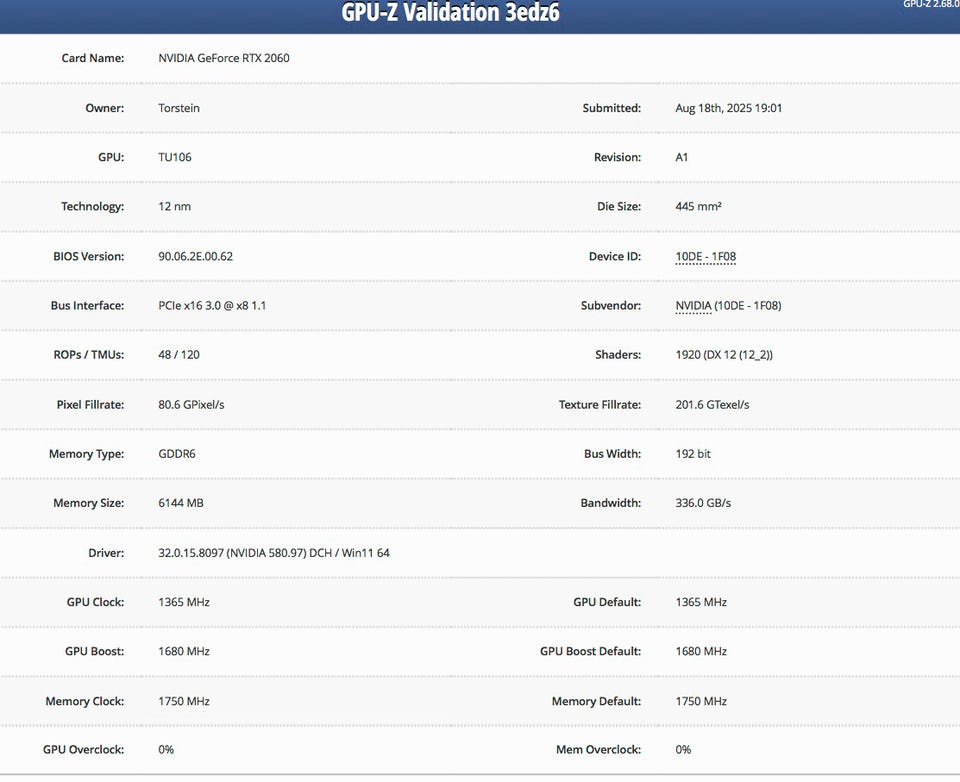The height and width of the screenshot is (782, 960).
Task: Select Memory Default value 1750 MHz
Action: click(701, 701)
